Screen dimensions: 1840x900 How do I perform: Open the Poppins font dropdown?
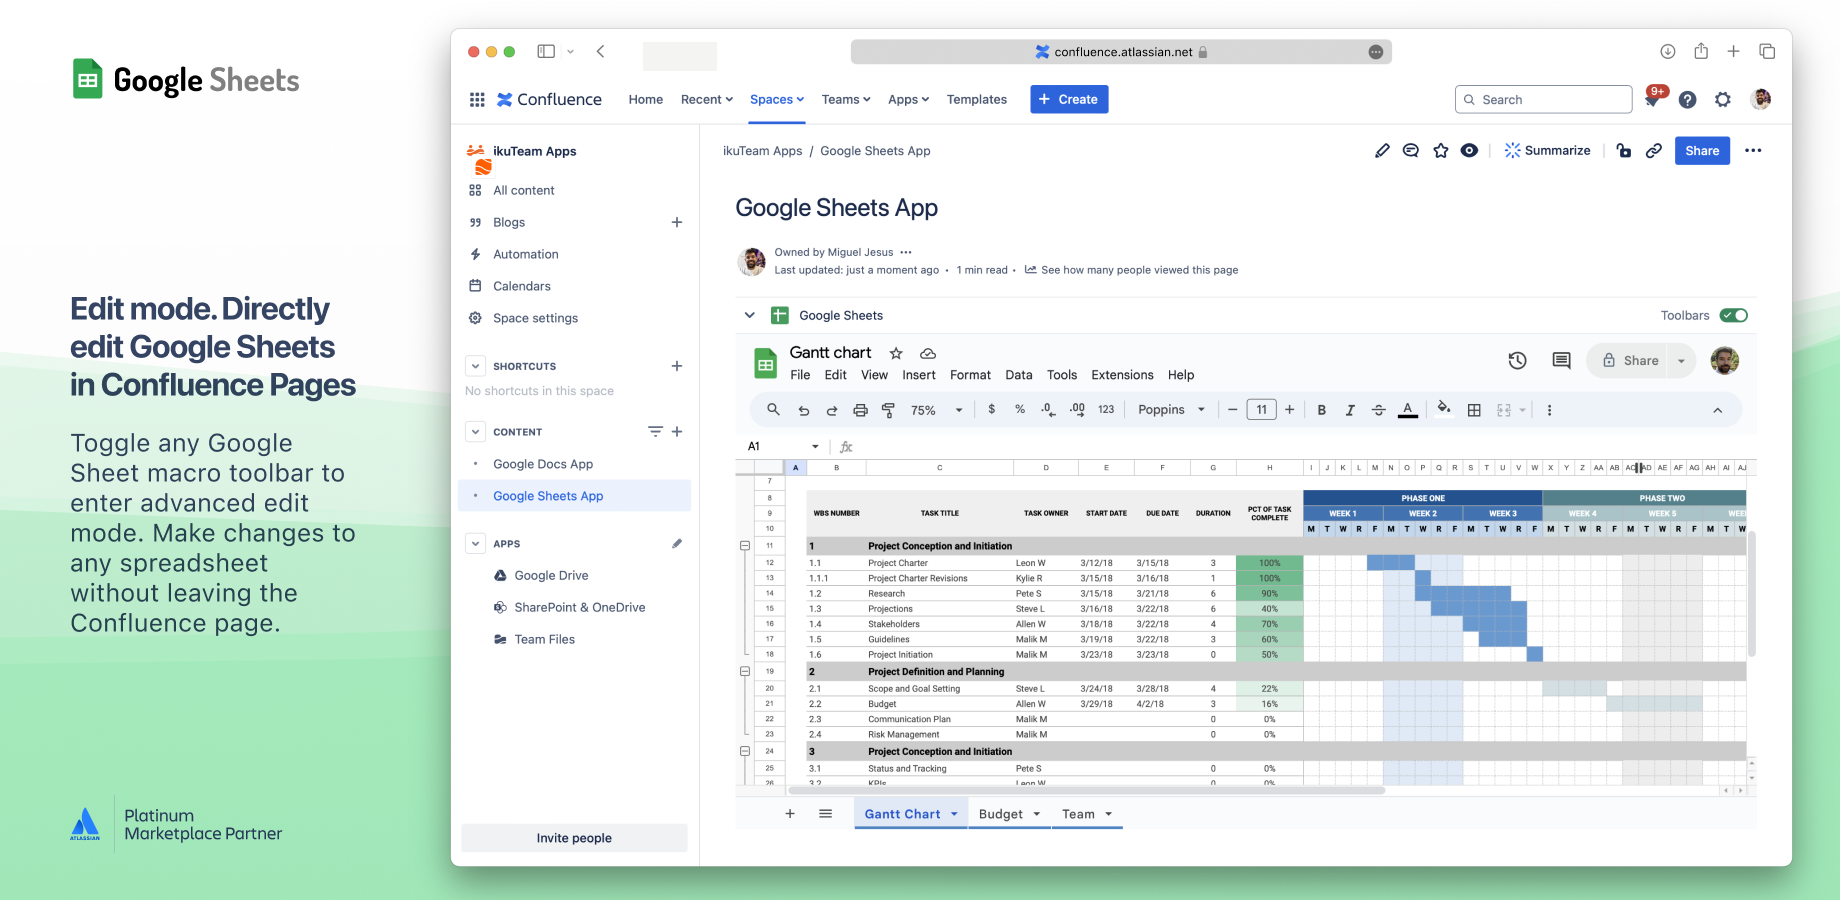[x=1171, y=410]
